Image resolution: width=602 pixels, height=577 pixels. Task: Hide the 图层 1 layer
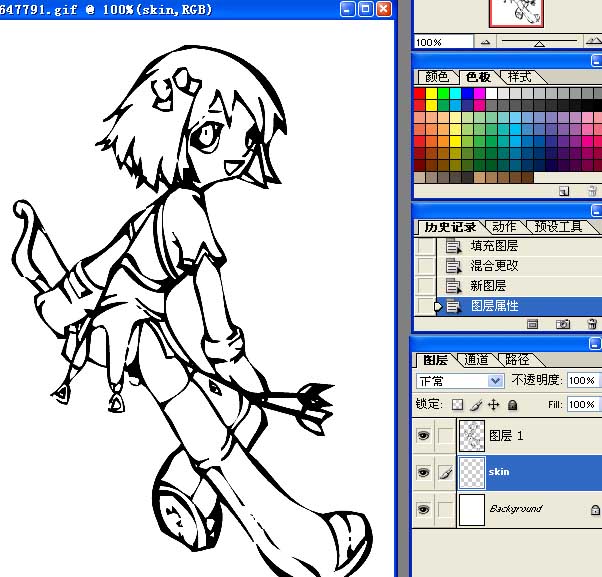423,436
